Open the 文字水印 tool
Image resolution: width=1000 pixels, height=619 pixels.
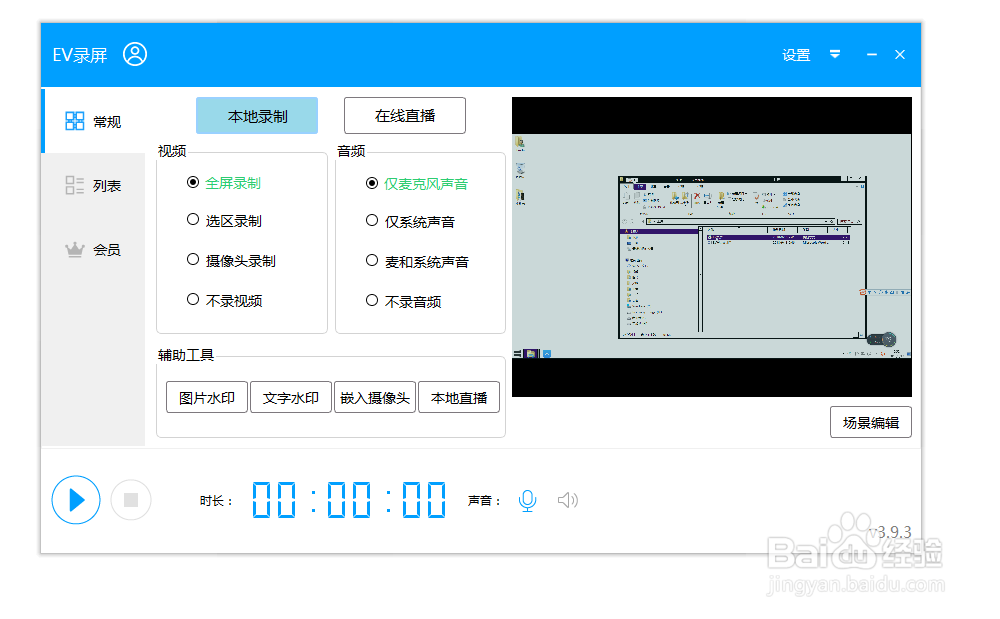(x=291, y=398)
